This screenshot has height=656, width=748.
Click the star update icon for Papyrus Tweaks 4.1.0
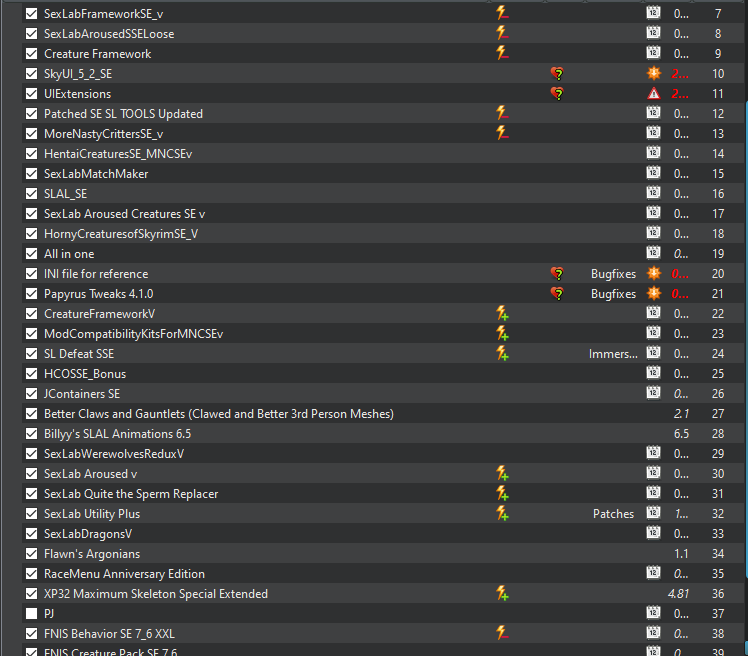654,293
